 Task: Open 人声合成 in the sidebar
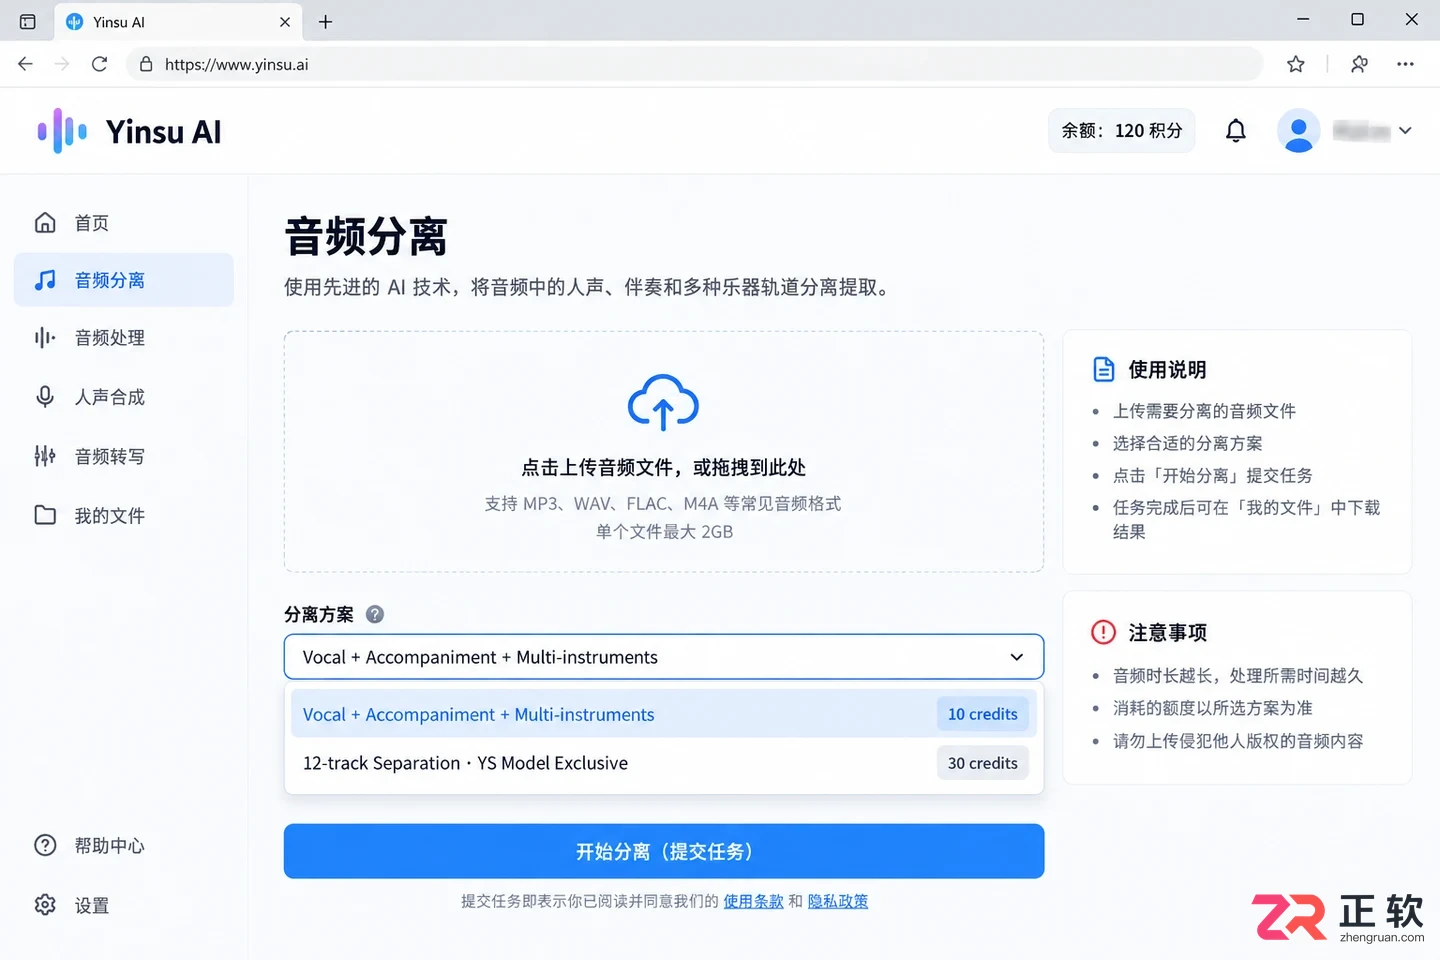pos(124,397)
